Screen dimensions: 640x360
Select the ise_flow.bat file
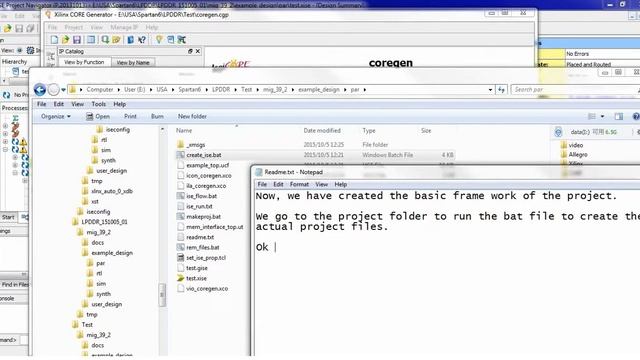(201, 196)
